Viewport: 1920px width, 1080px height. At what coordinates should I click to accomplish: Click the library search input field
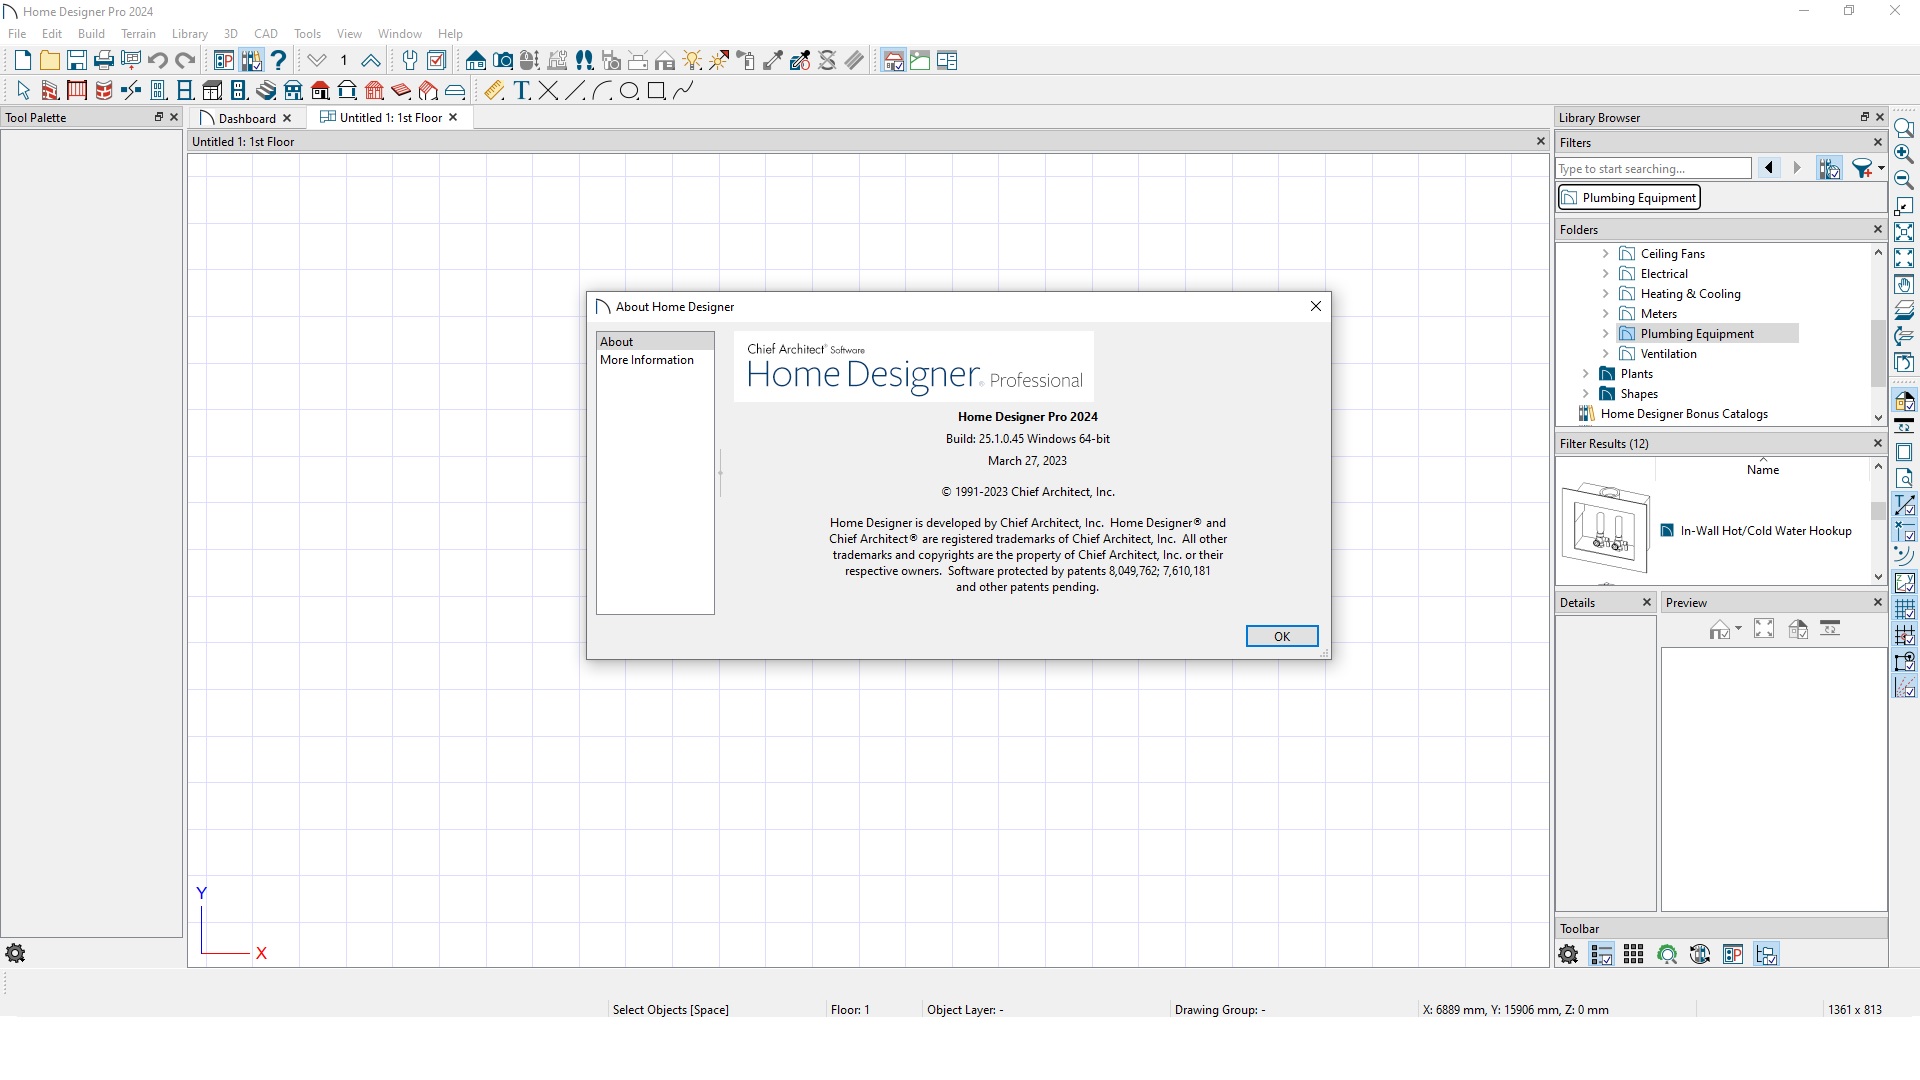(1654, 169)
